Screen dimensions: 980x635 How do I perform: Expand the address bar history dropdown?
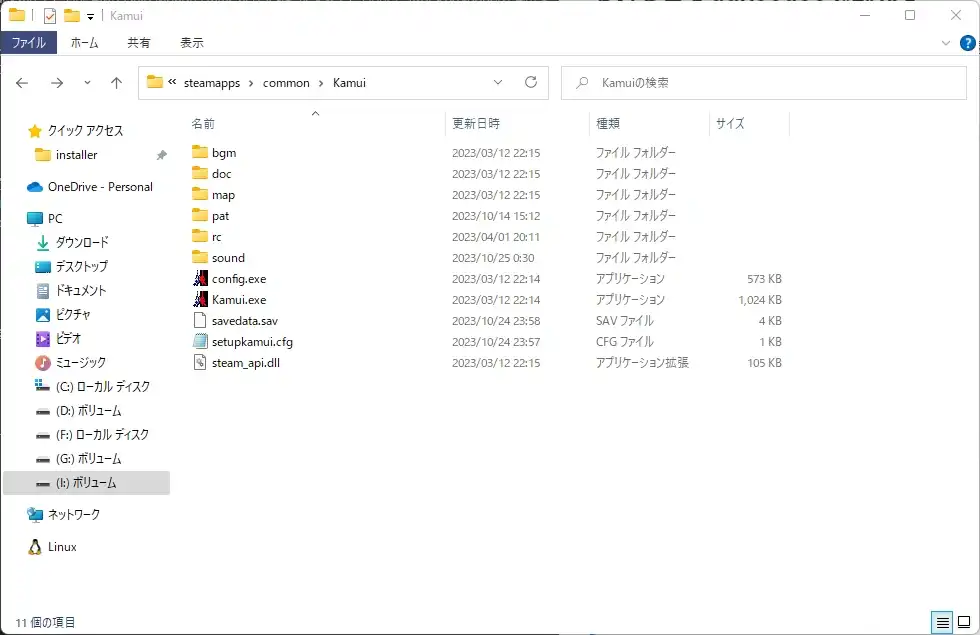[498, 83]
